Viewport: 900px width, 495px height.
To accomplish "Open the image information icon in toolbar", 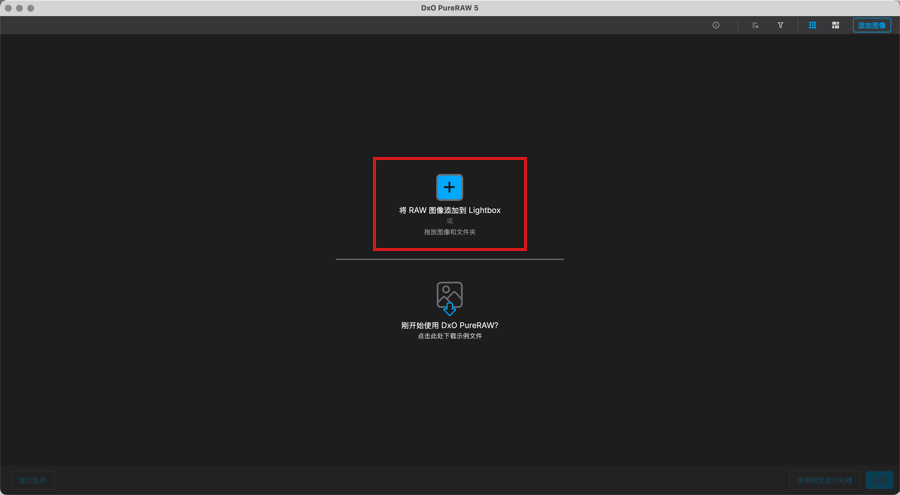I will click(716, 25).
